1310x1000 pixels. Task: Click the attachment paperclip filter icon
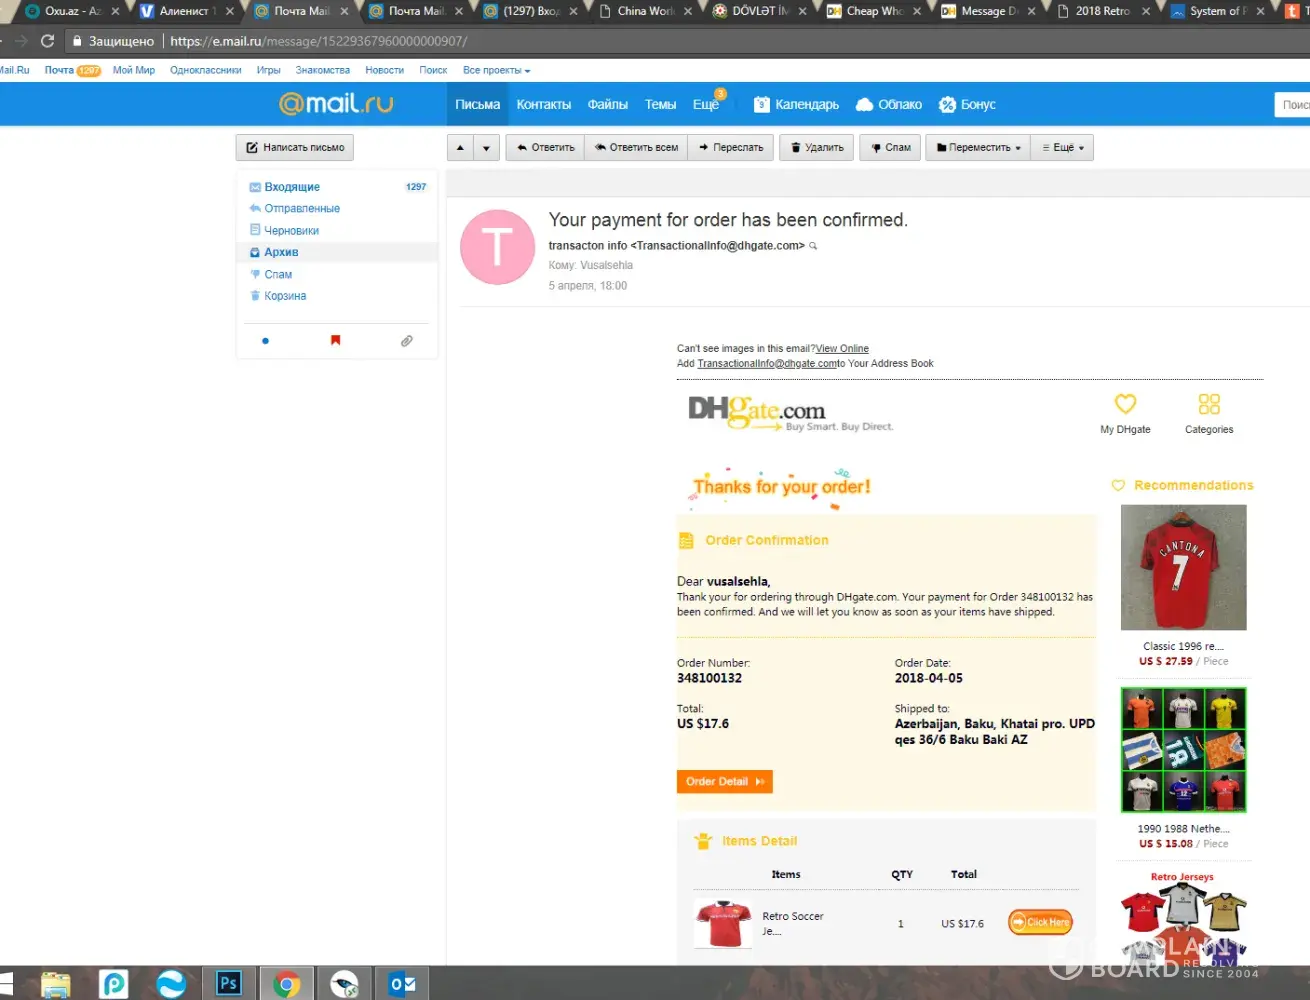click(406, 341)
